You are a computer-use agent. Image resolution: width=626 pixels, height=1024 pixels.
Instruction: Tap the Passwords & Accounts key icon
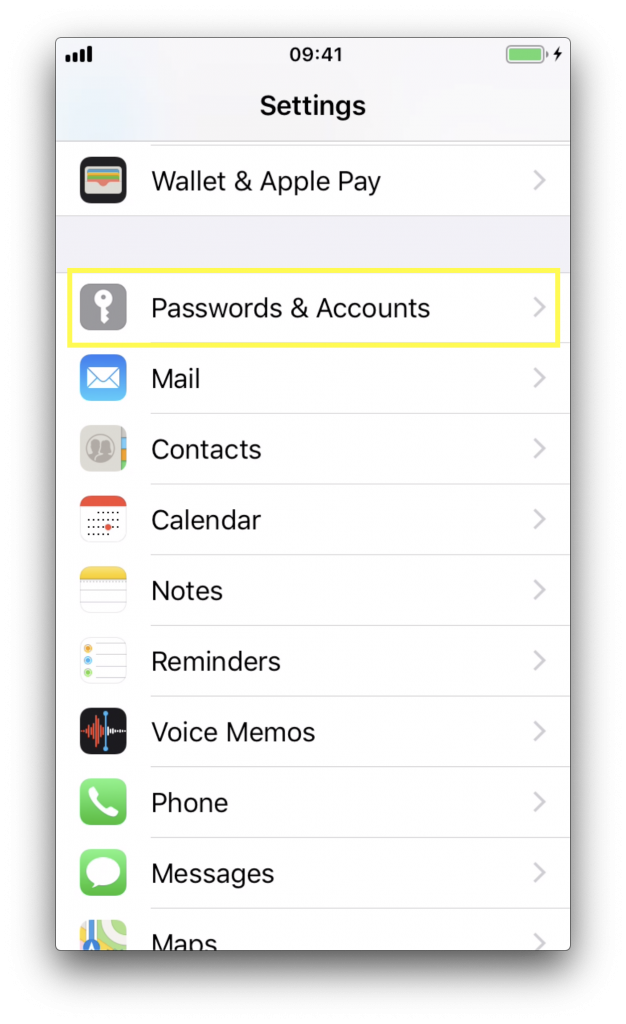point(103,307)
